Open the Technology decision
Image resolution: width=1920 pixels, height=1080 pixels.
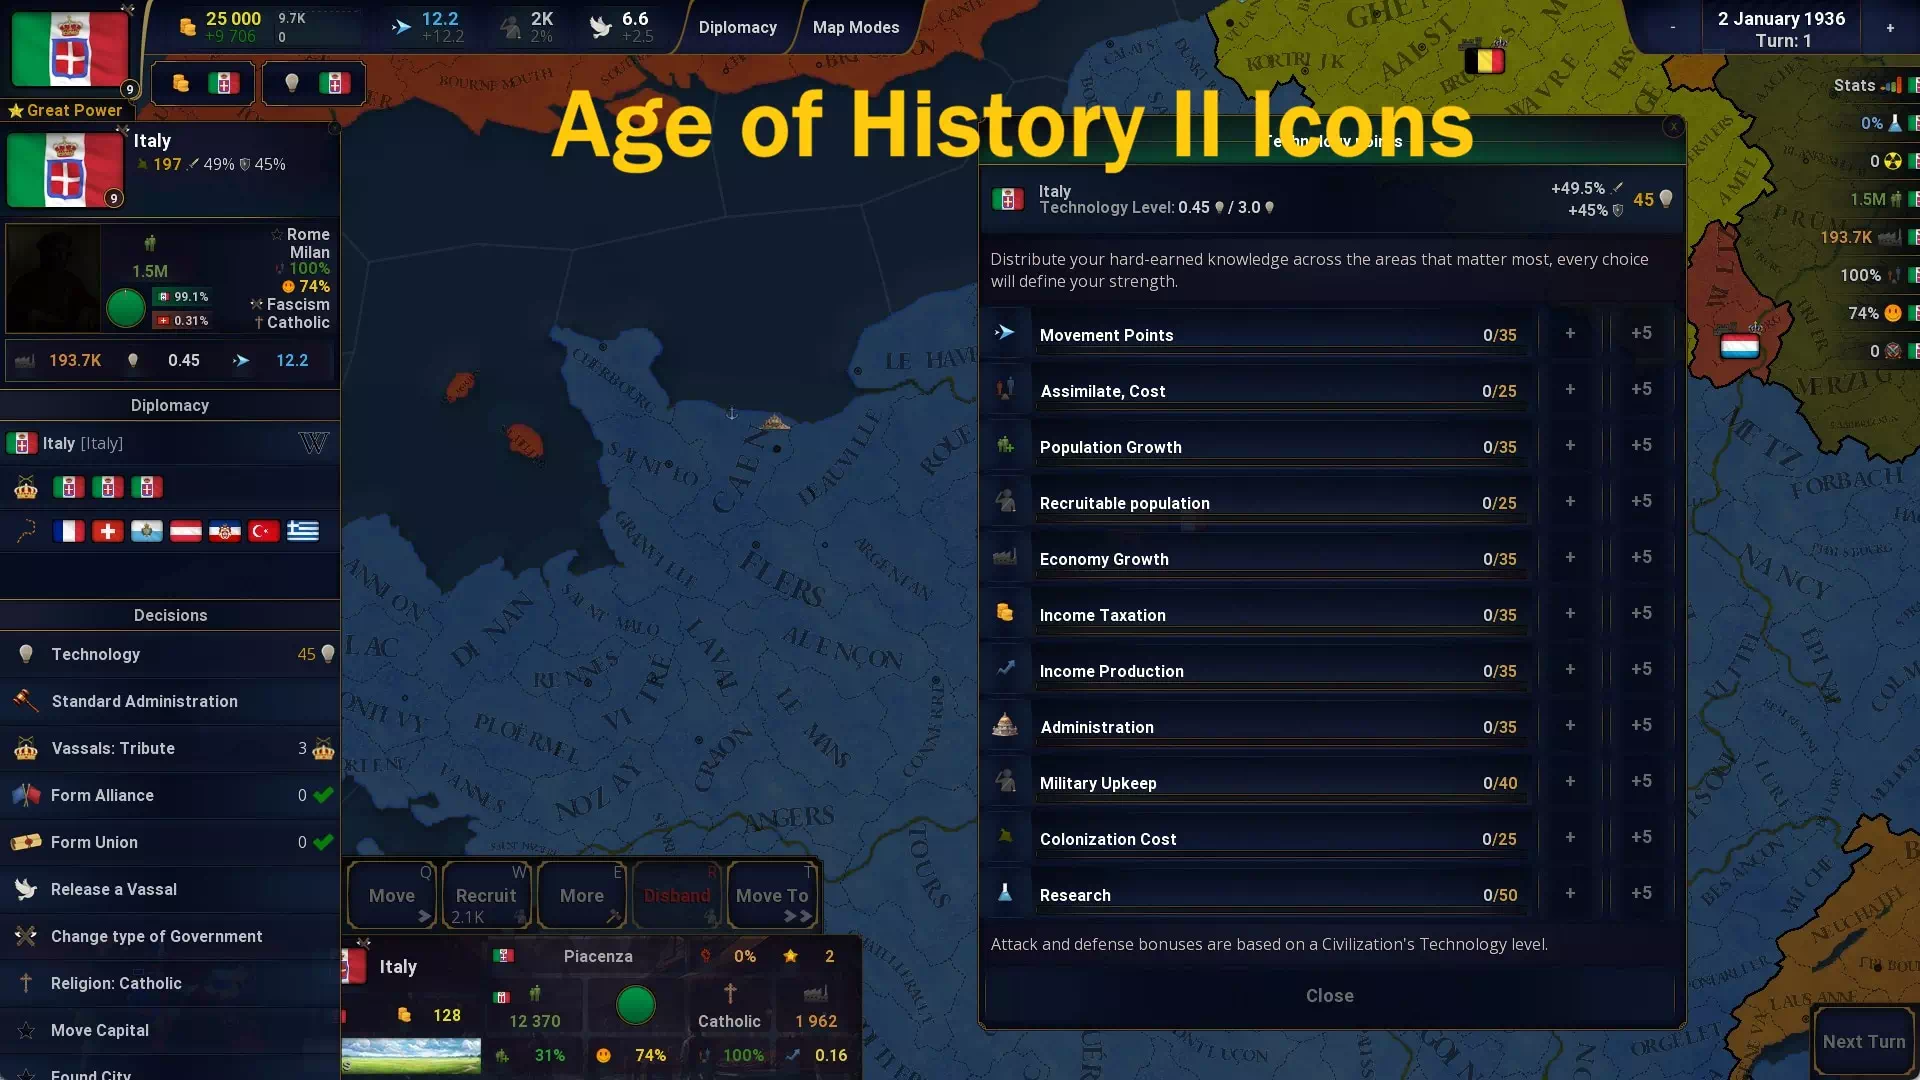pyautogui.click(x=170, y=654)
